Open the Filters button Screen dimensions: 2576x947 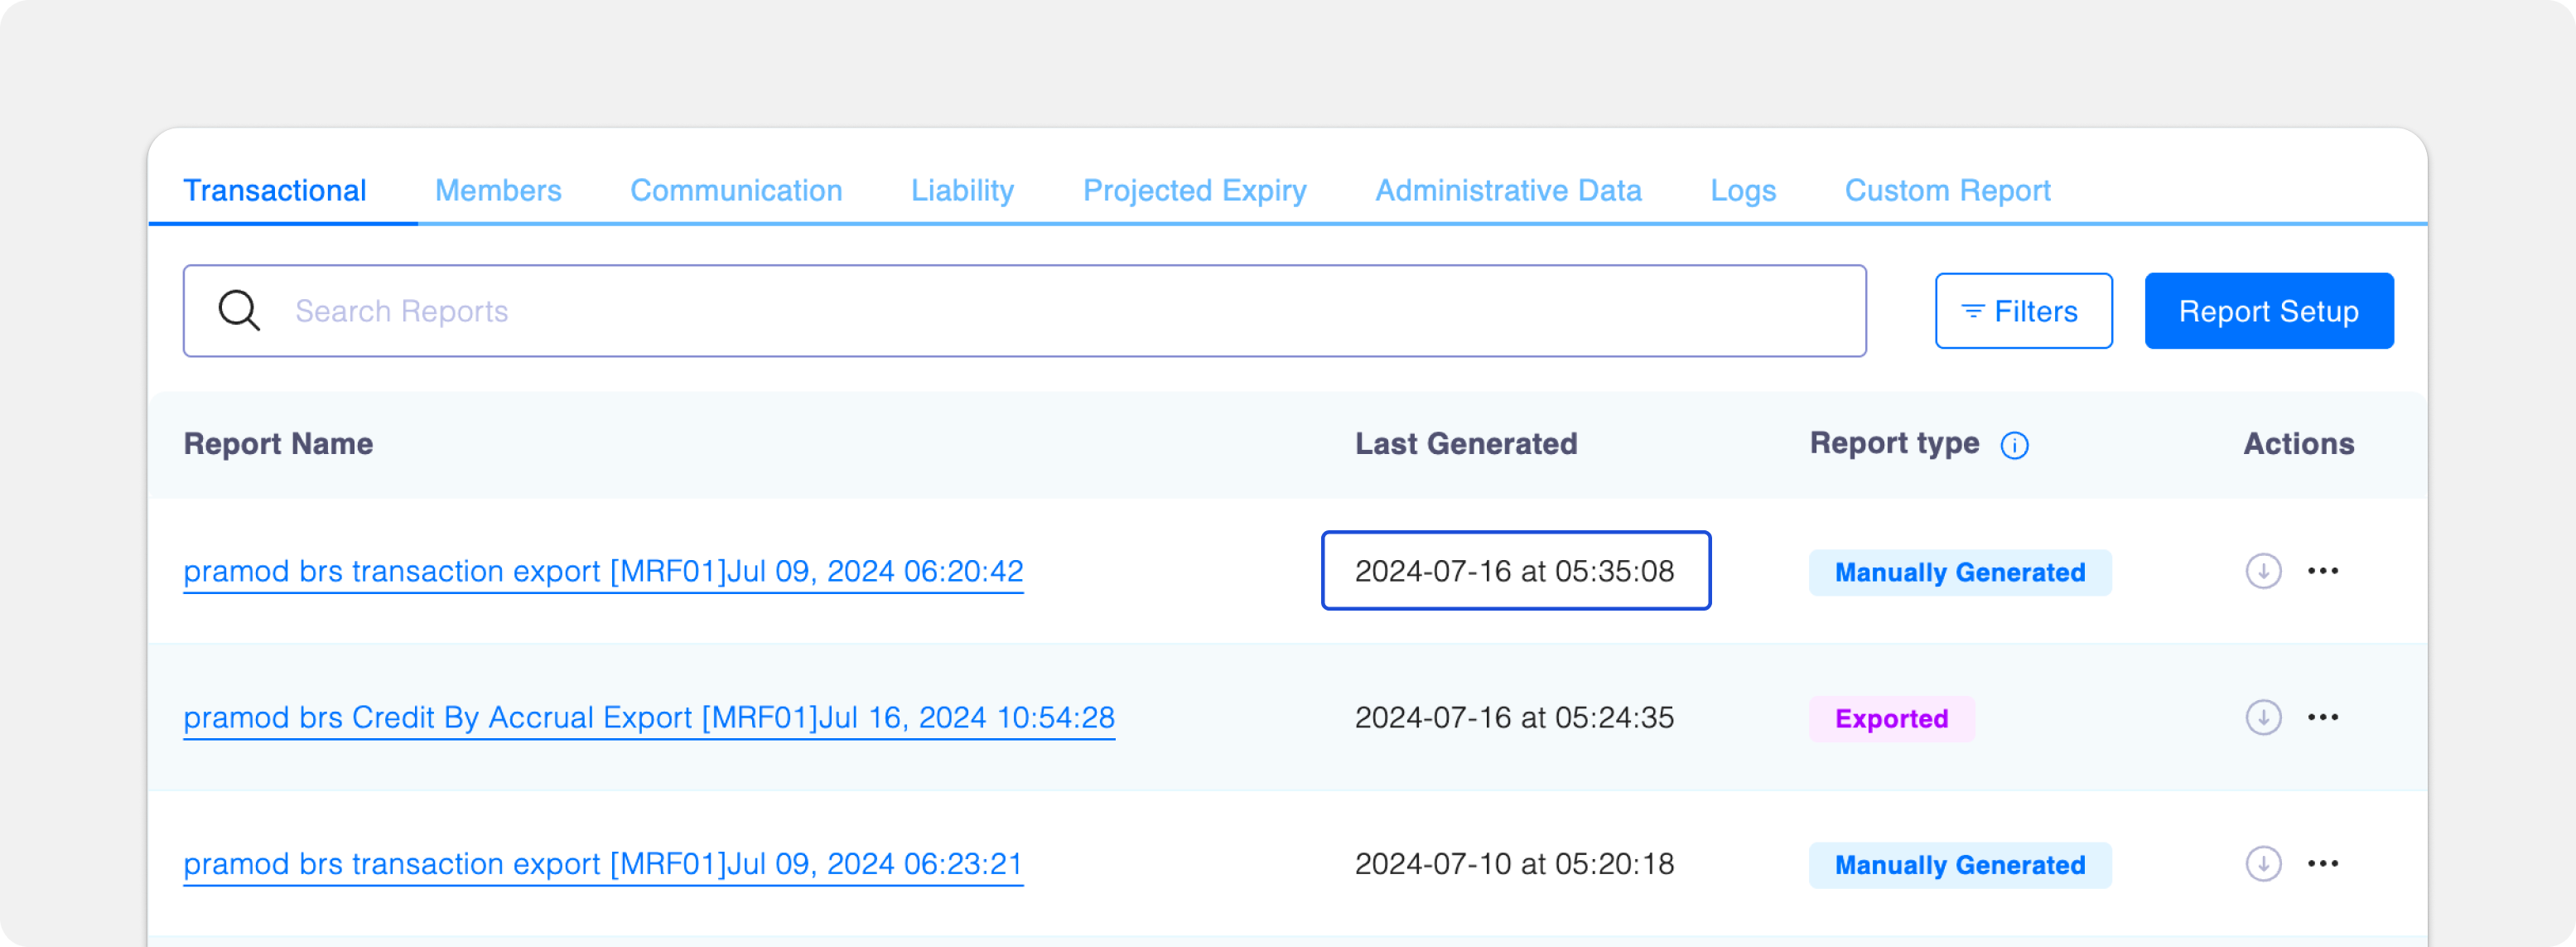(x=2023, y=311)
